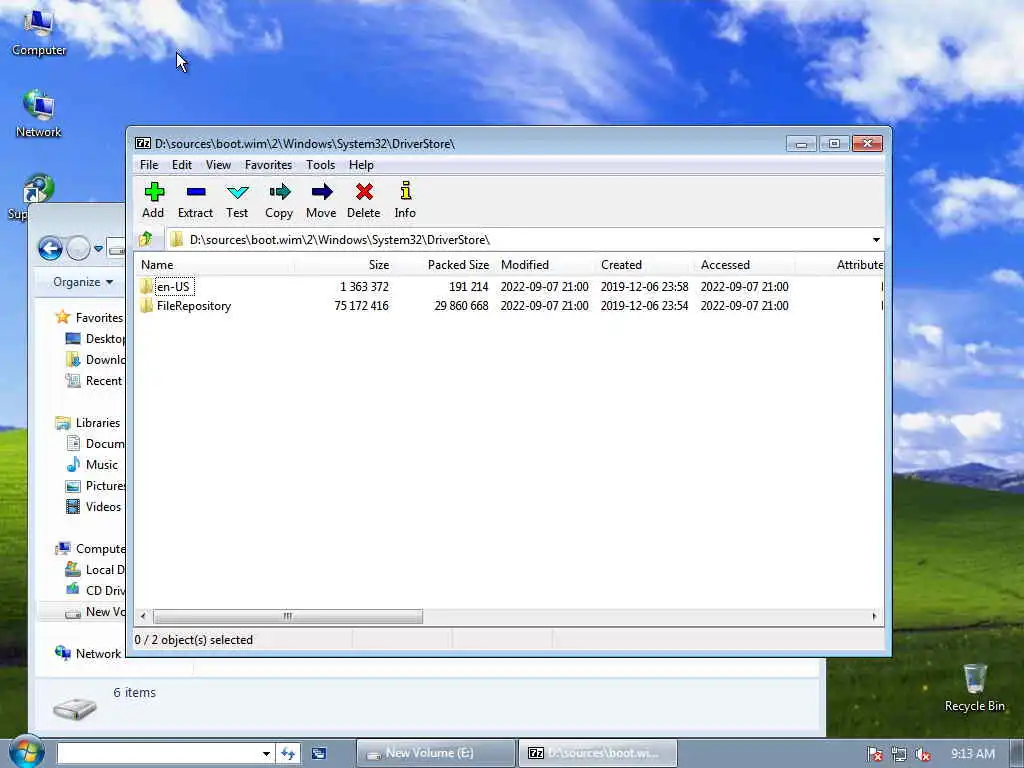Click status text 0 / 2 object(s) selected
Image resolution: width=1024 pixels, height=768 pixels.
(193, 640)
